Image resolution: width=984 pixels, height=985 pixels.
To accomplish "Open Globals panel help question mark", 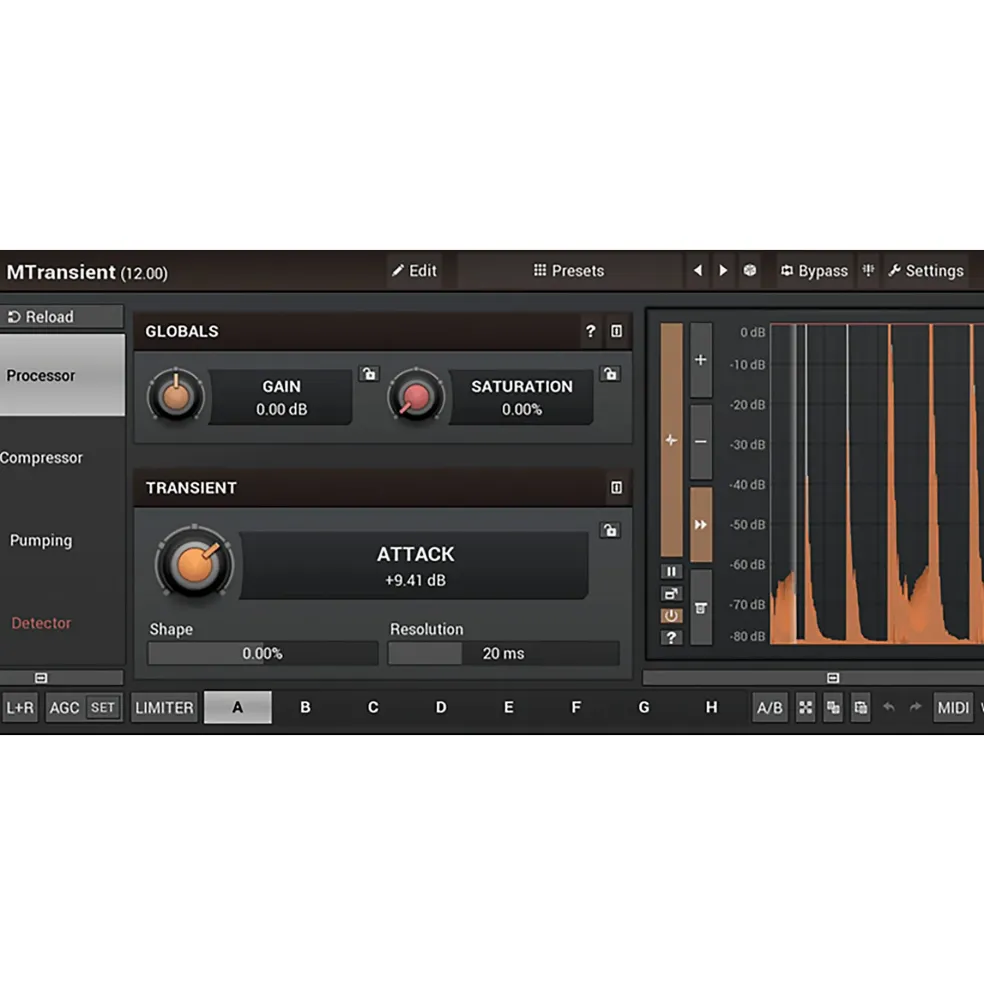I will point(590,331).
